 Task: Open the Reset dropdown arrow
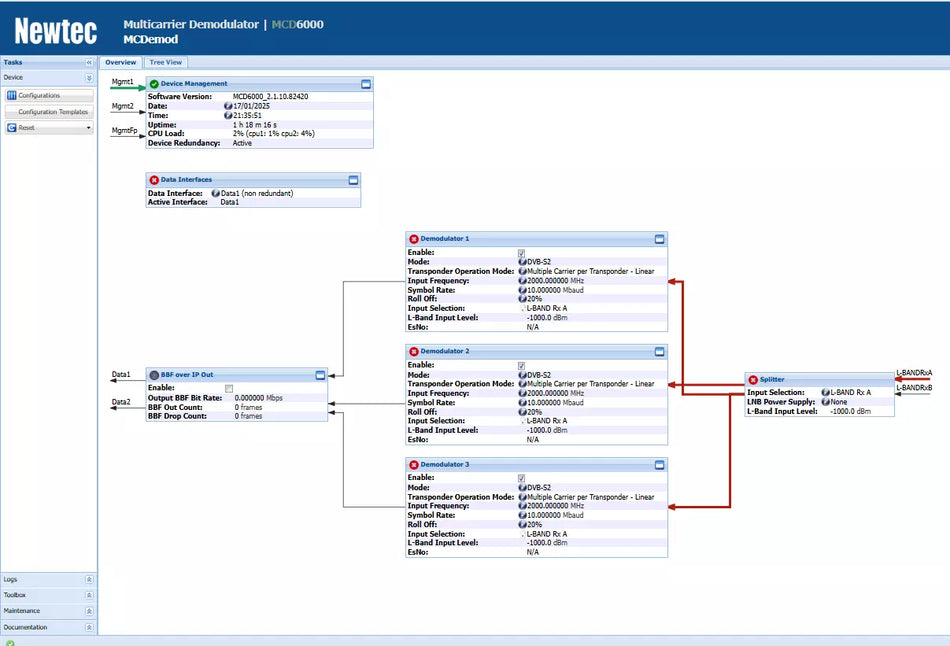click(88, 128)
